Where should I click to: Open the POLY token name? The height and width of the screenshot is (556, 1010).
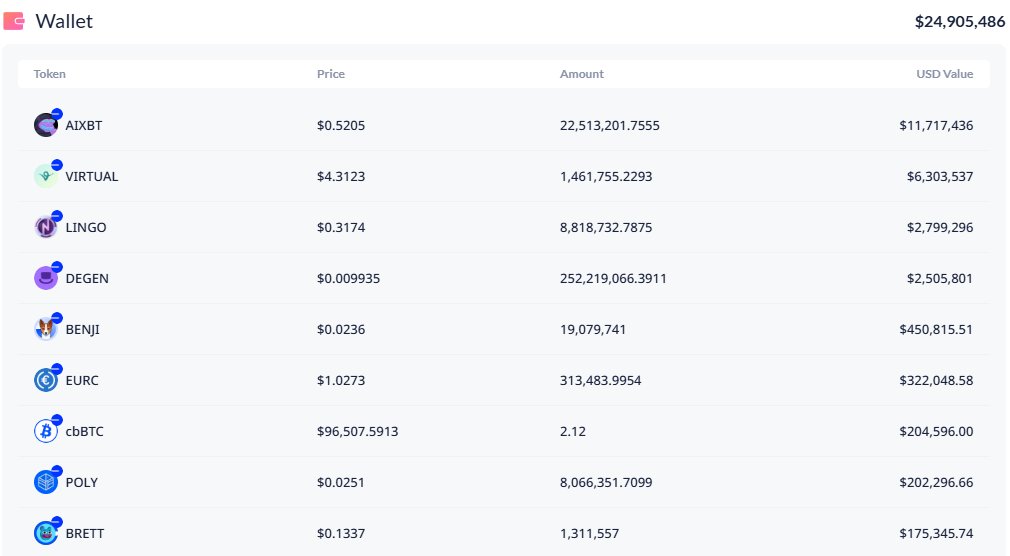pos(81,483)
